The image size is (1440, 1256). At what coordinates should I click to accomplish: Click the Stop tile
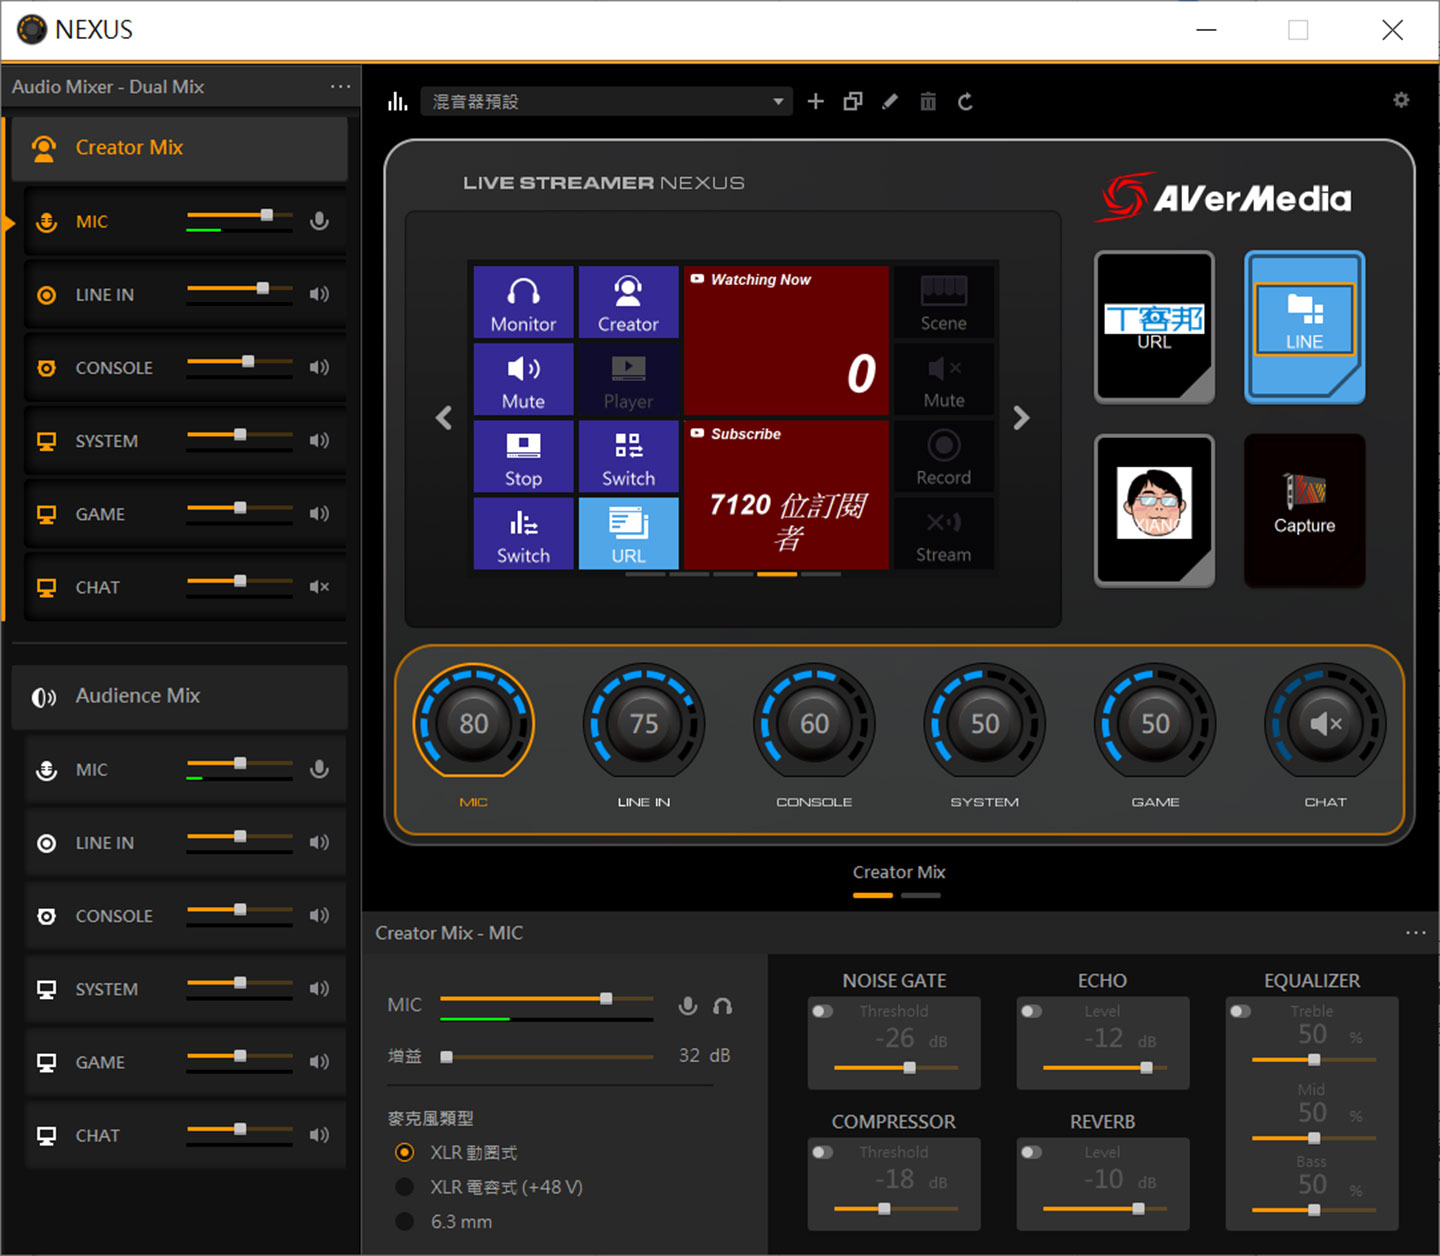[x=523, y=456]
